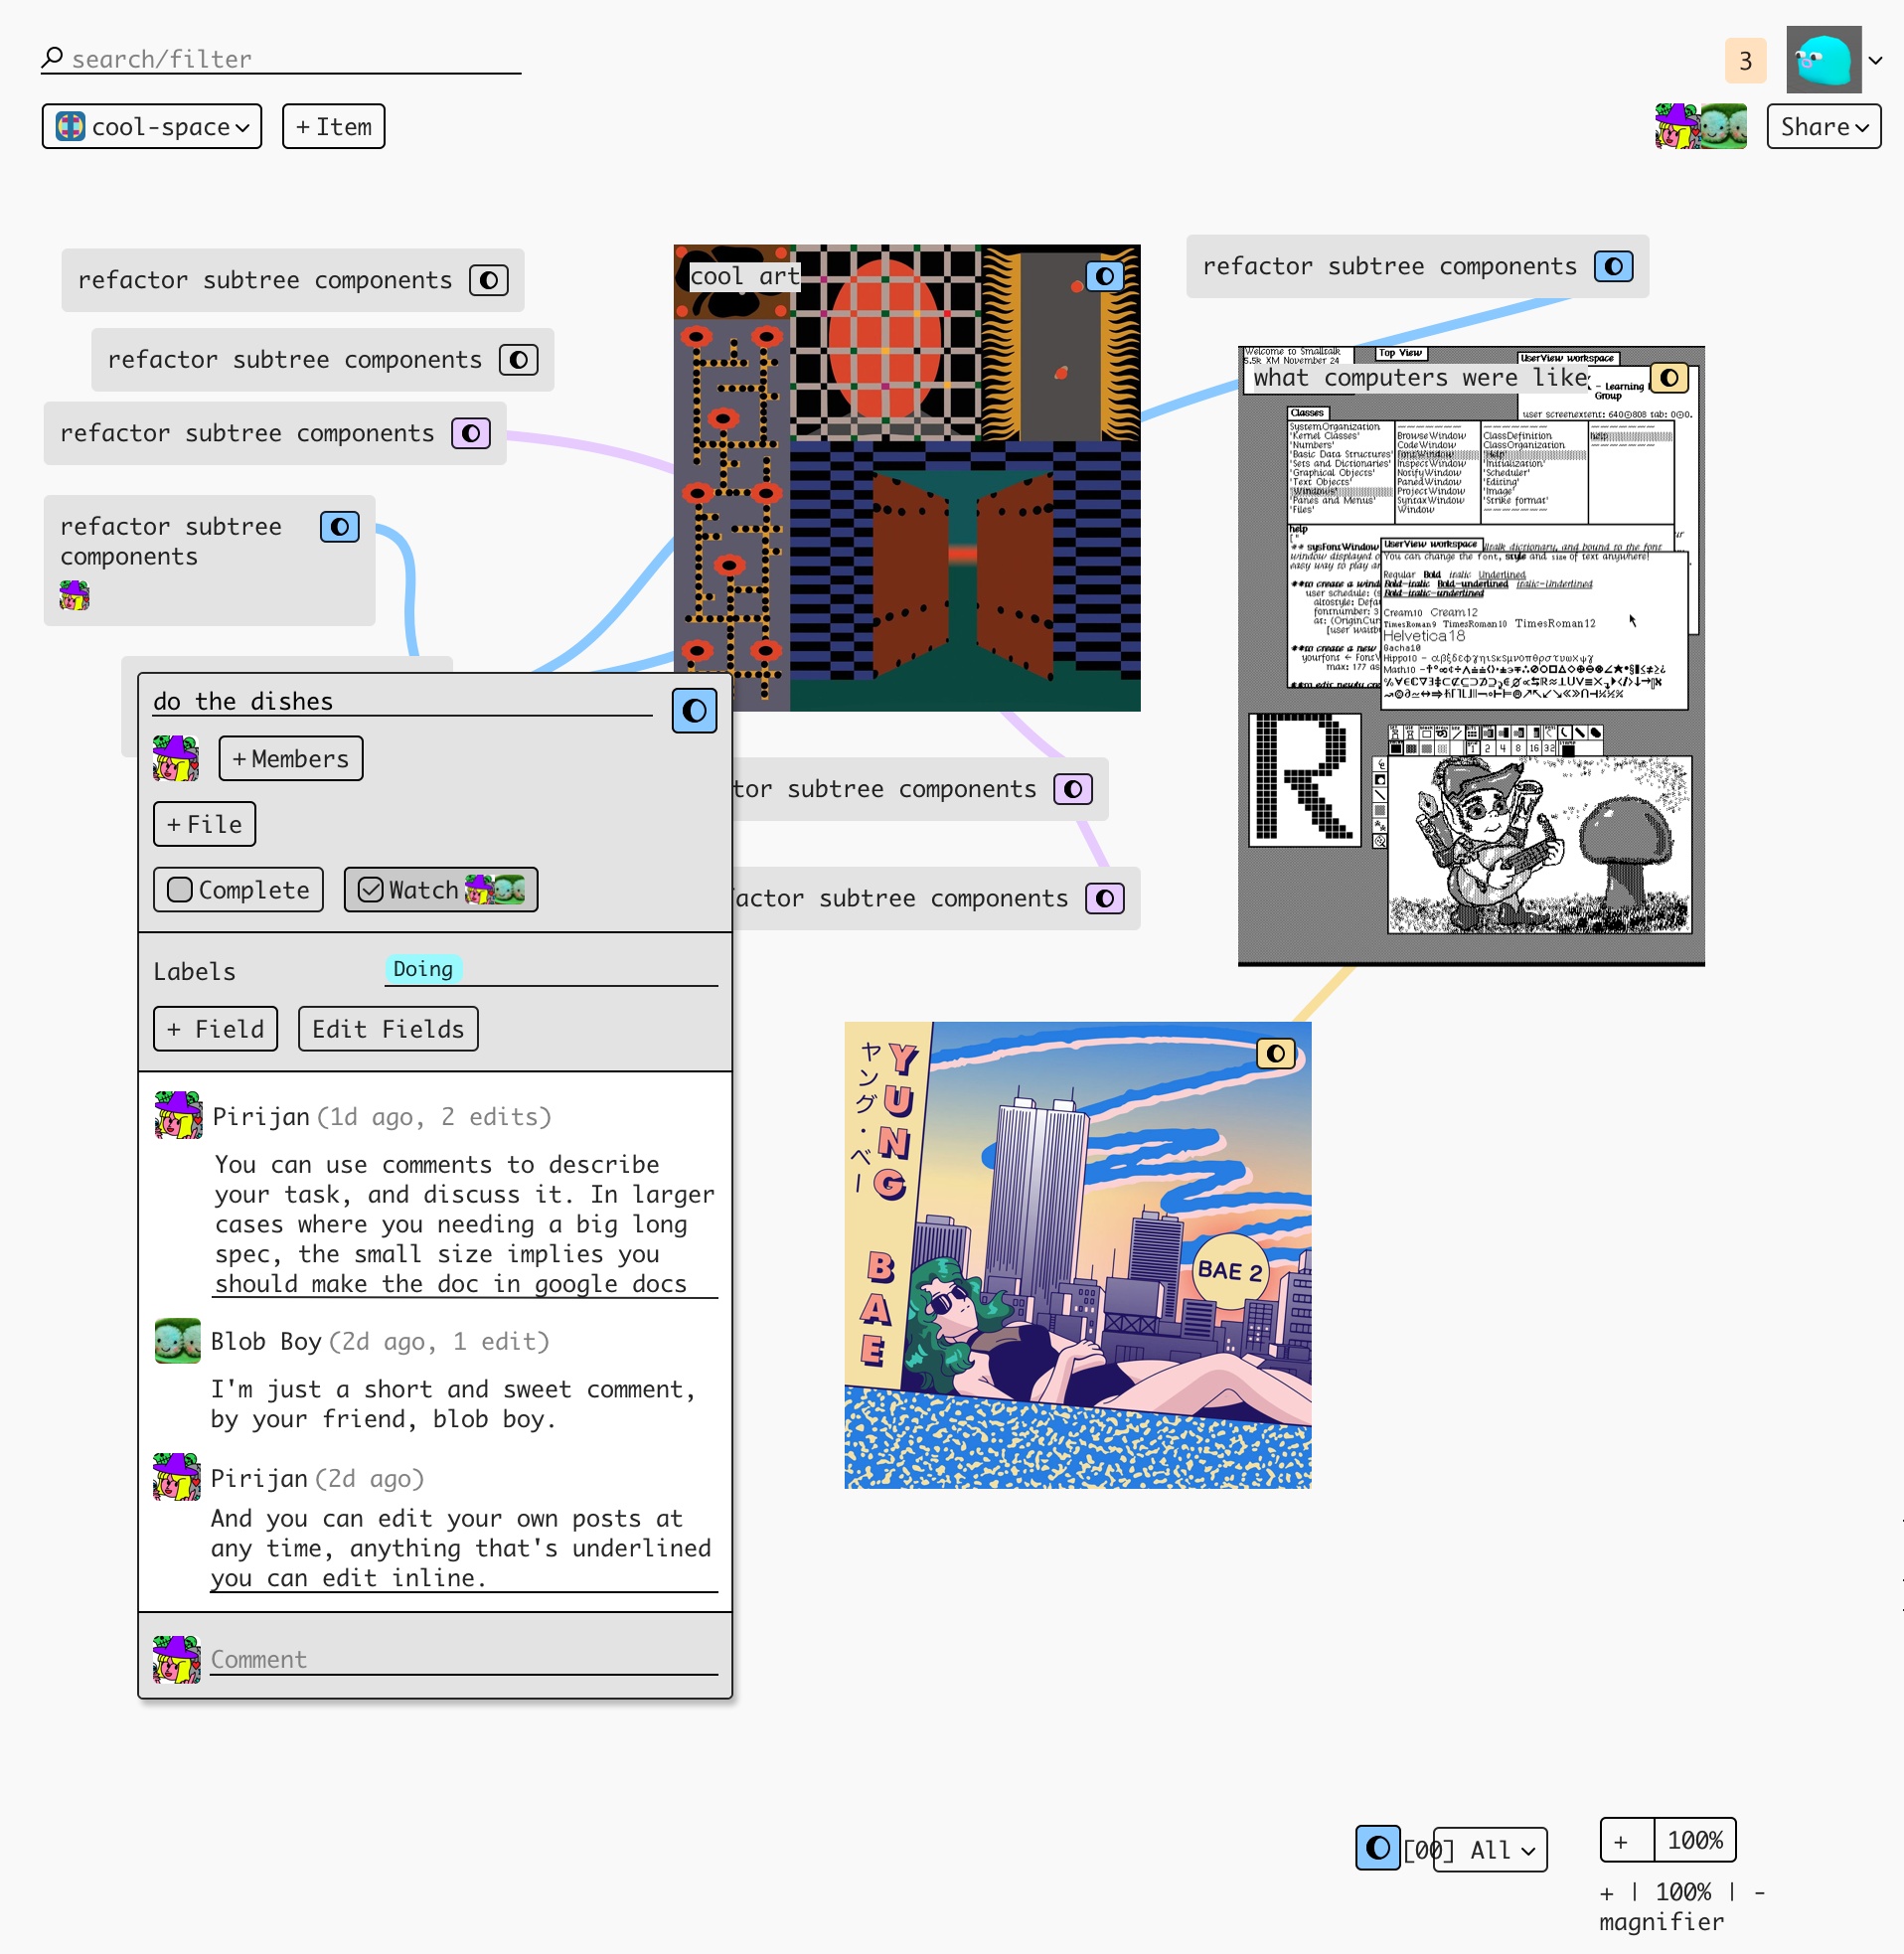Expand the chevron beside the user avatar
The height and width of the screenshot is (1954, 1904).
click(1876, 60)
